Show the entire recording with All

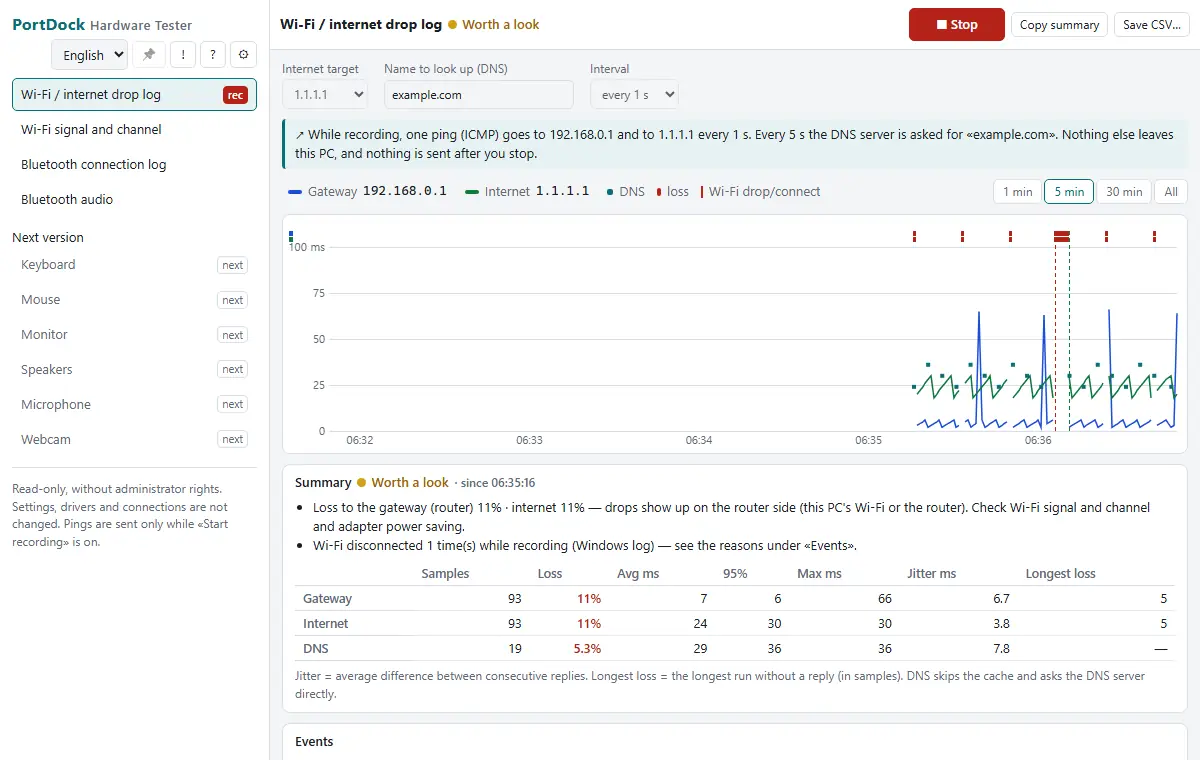tap(1172, 192)
